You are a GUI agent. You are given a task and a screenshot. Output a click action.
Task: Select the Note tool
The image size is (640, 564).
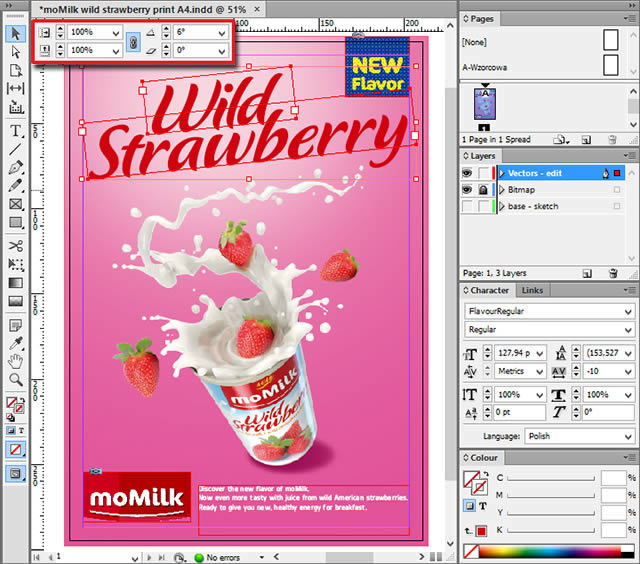pyautogui.click(x=16, y=325)
